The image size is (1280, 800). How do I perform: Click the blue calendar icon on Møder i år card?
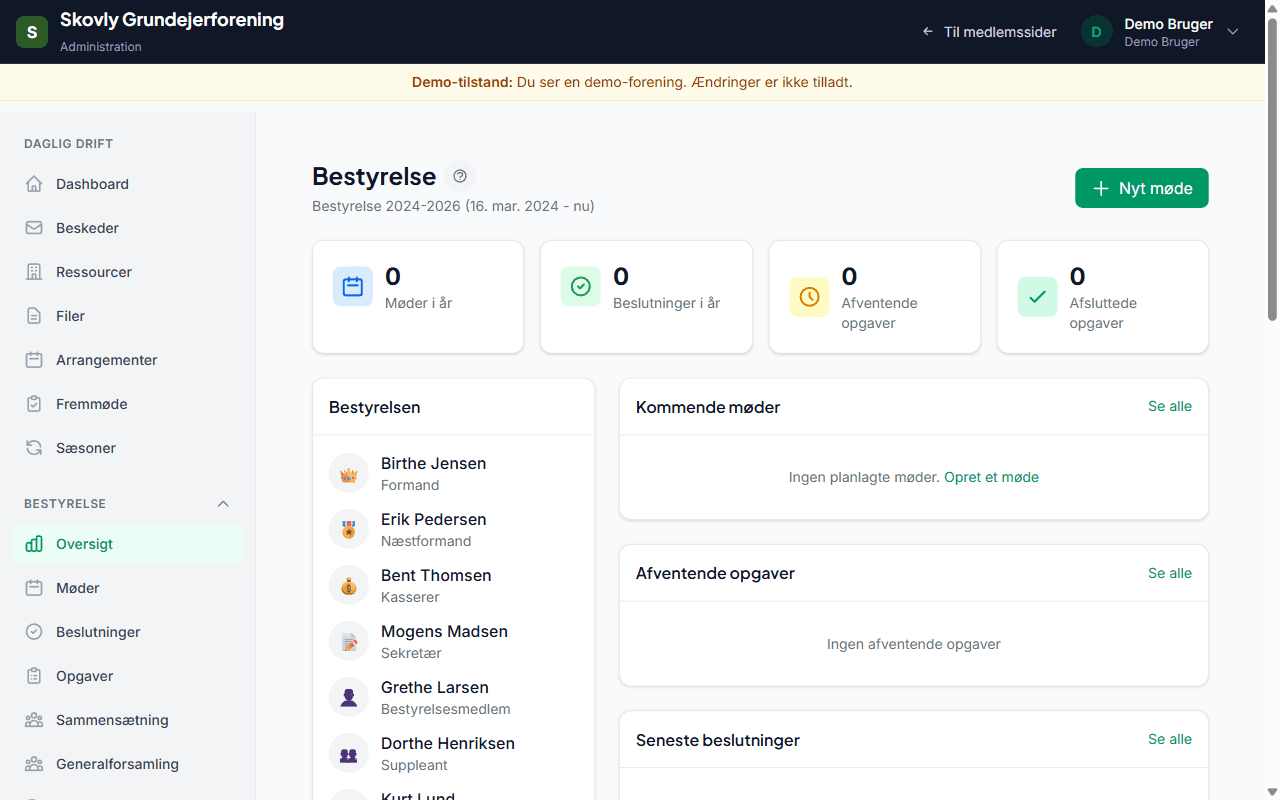[353, 286]
